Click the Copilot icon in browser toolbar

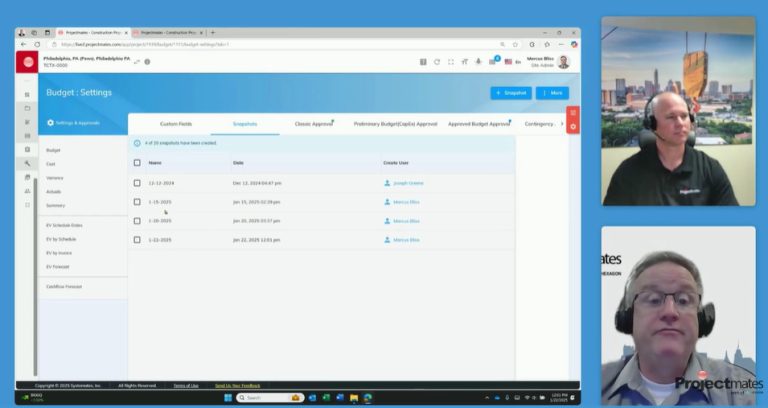click(574, 44)
